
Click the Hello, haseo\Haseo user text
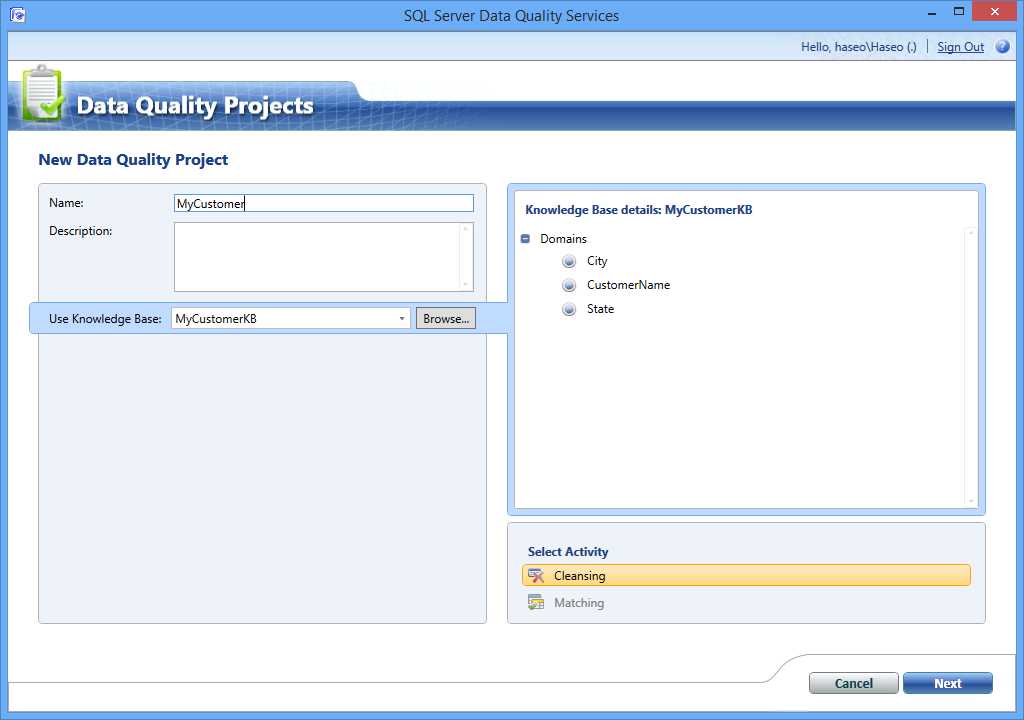pyautogui.click(x=859, y=47)
